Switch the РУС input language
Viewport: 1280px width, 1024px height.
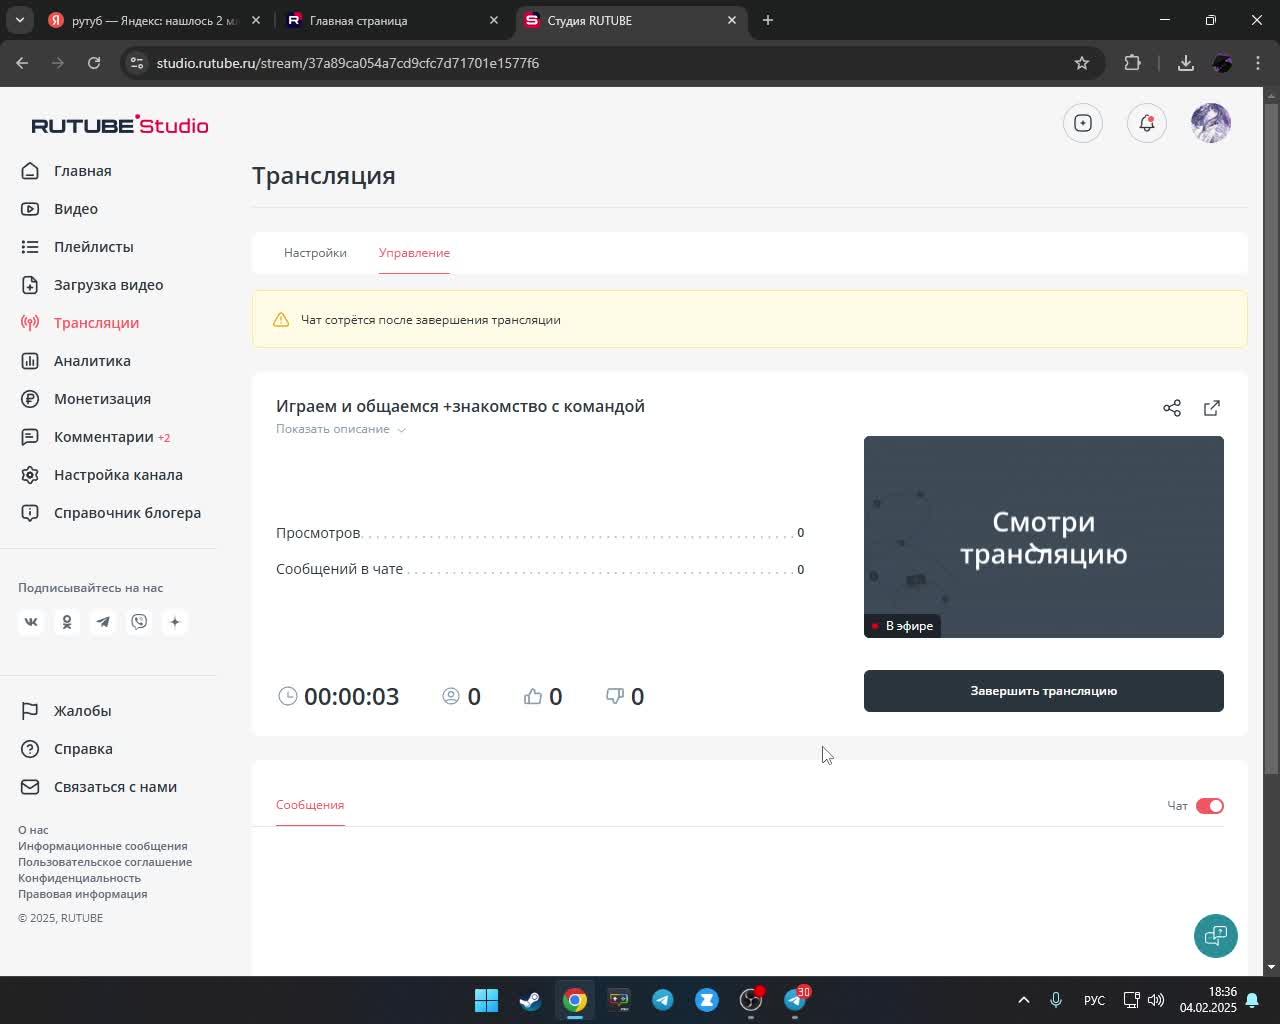click(x=1094, y=1000)
